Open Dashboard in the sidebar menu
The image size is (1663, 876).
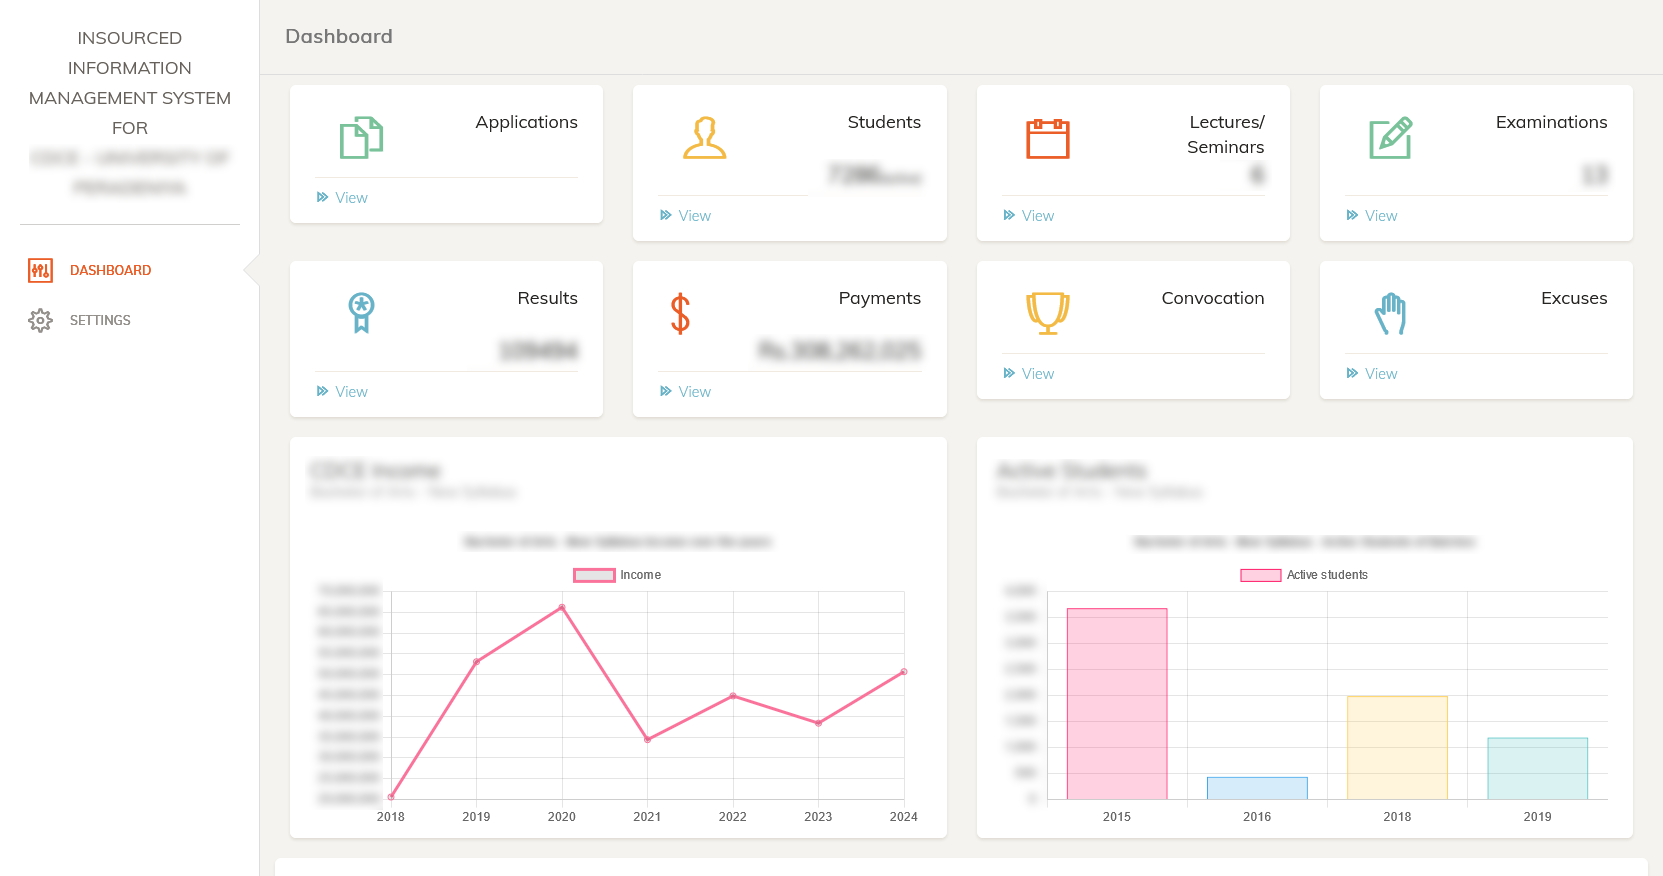[110, 270]
